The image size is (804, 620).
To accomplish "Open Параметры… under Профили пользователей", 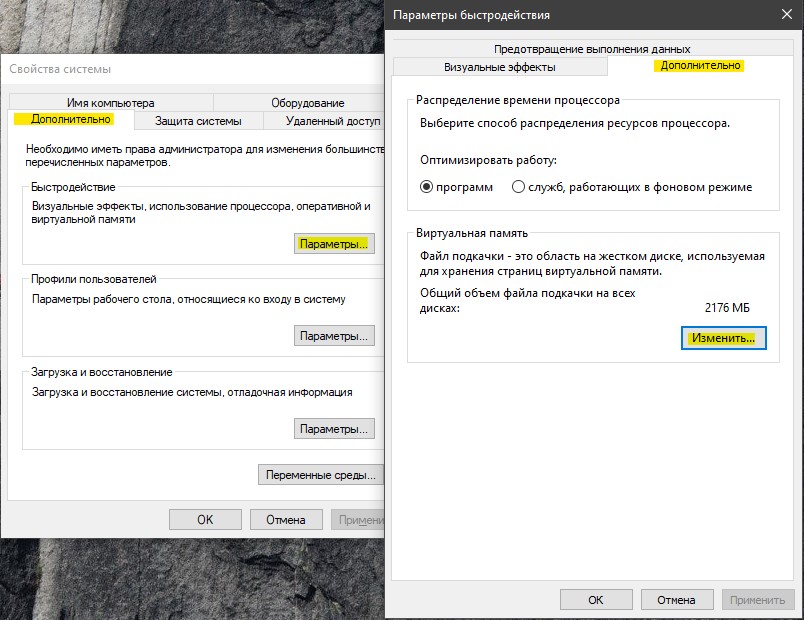I will pyautogui.click(x=334, y=336).
